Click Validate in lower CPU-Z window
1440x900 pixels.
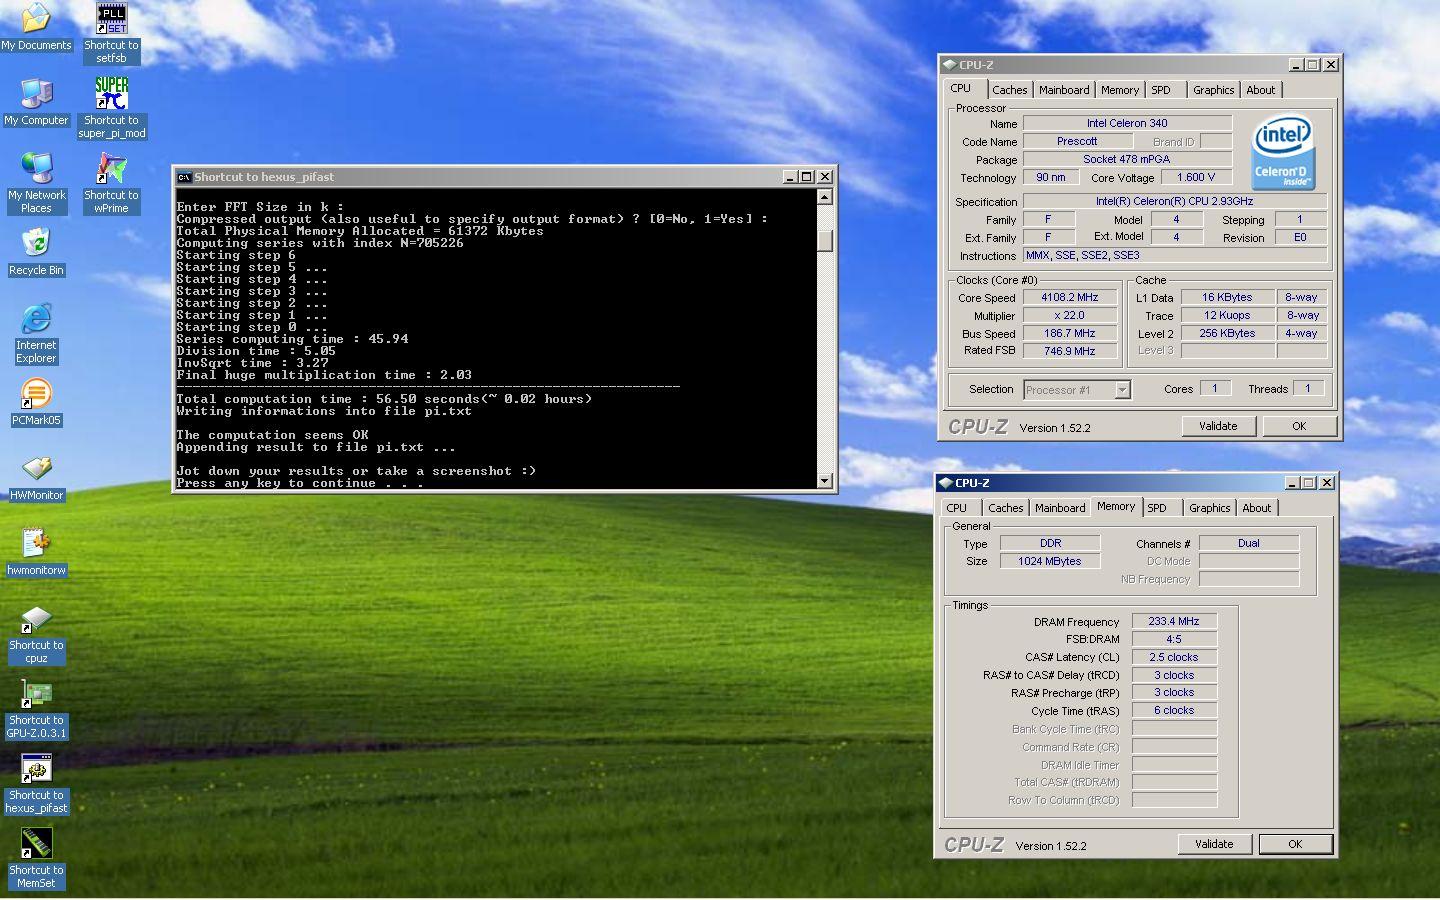pos(1214,844)
